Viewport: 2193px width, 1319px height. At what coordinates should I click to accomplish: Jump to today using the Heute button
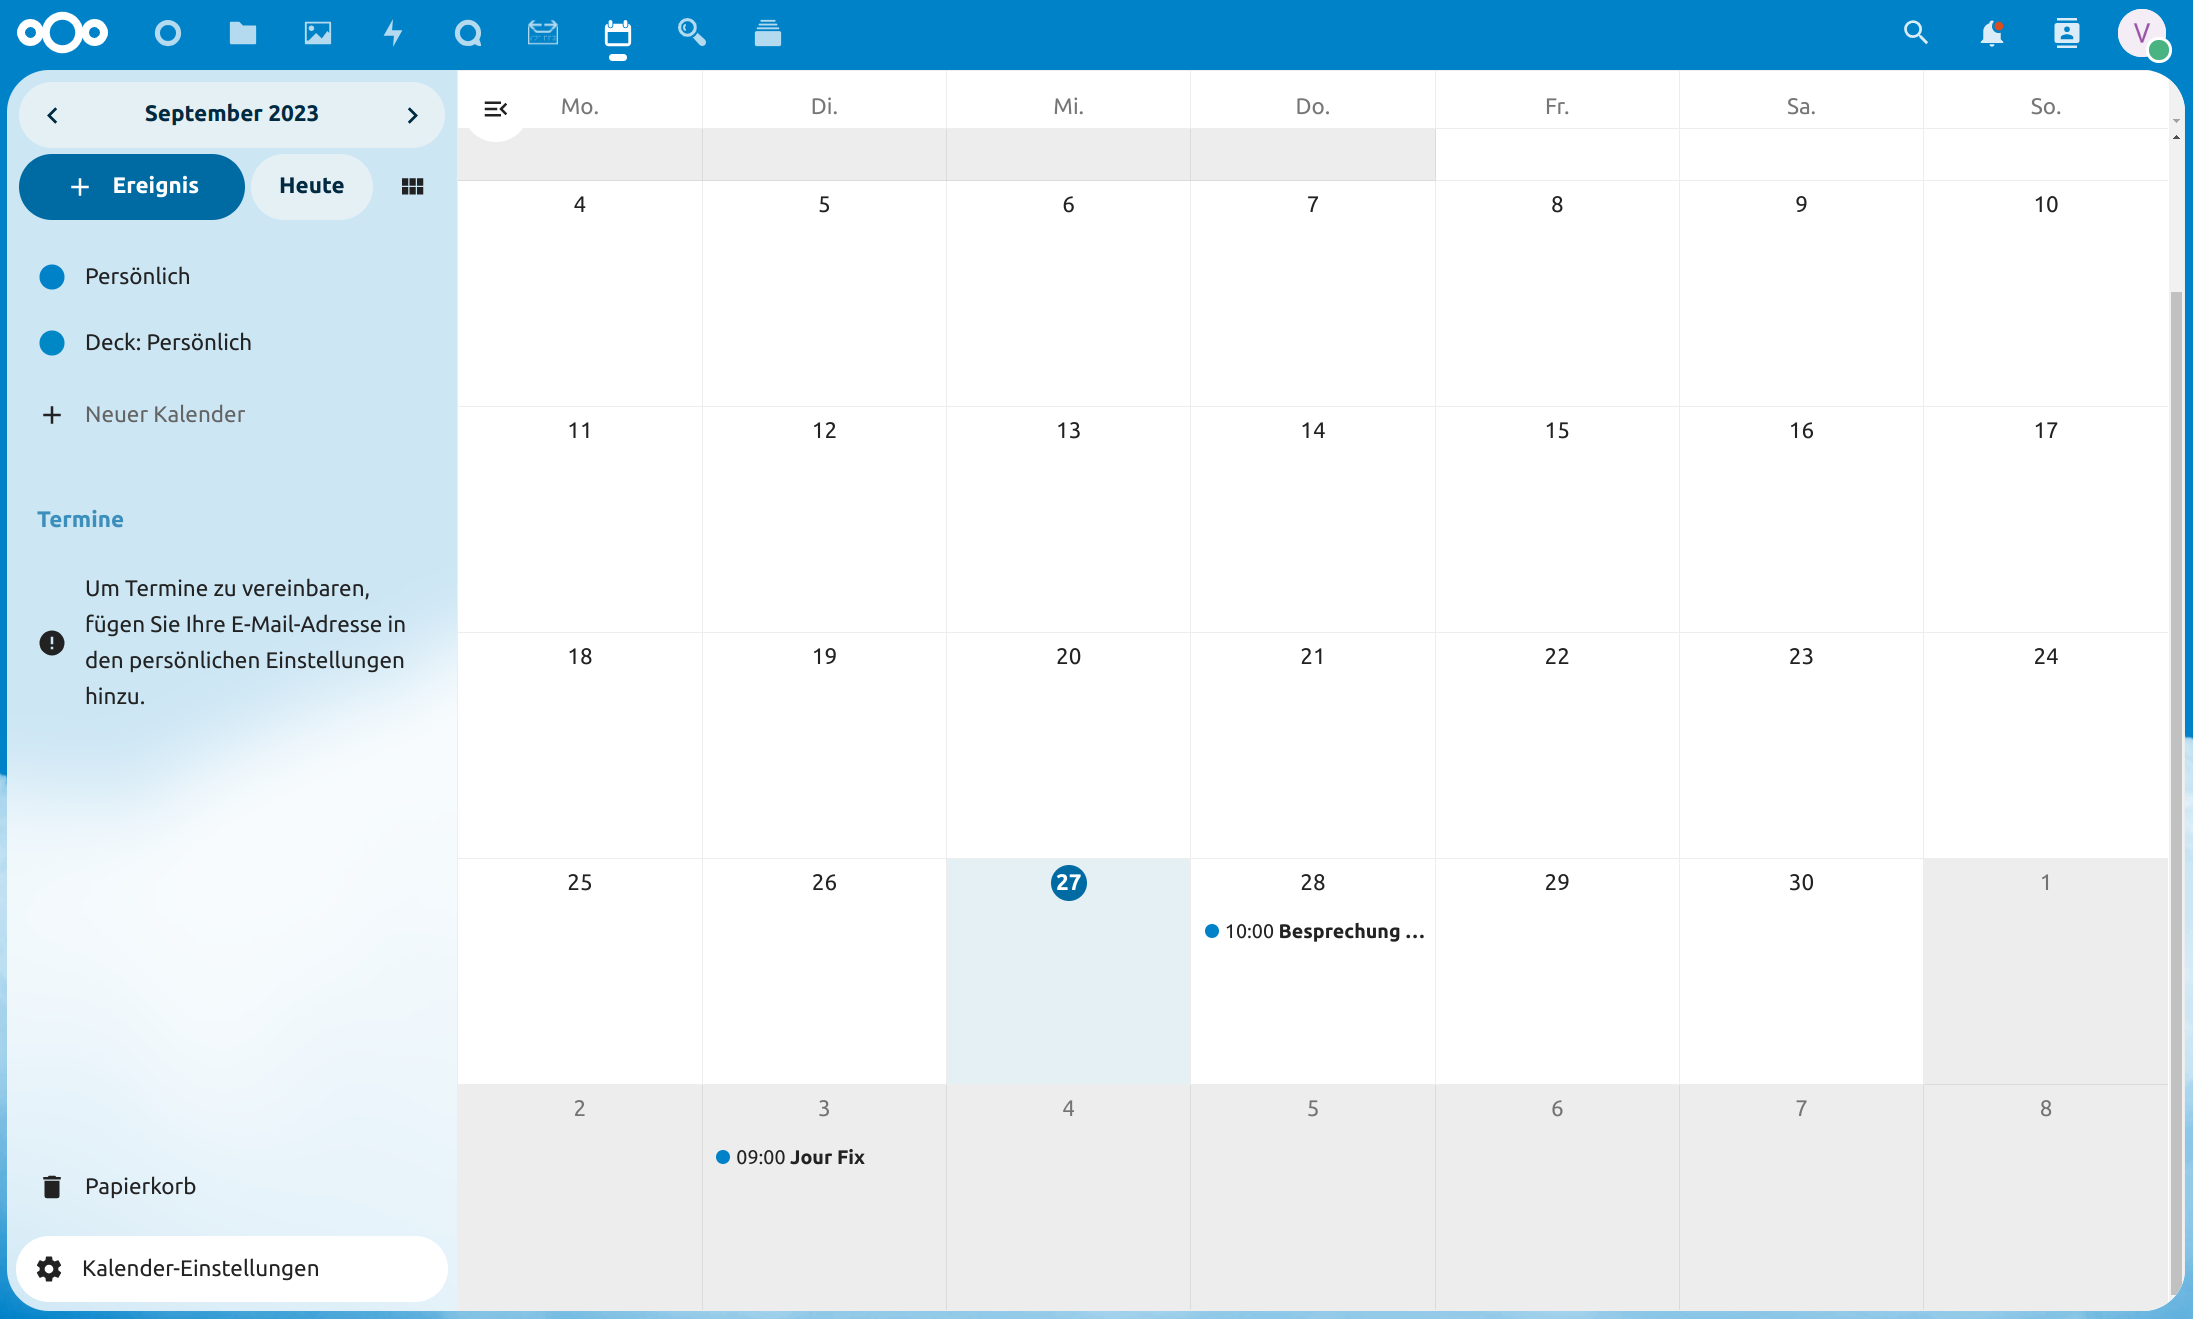click(x=311, y=186)
